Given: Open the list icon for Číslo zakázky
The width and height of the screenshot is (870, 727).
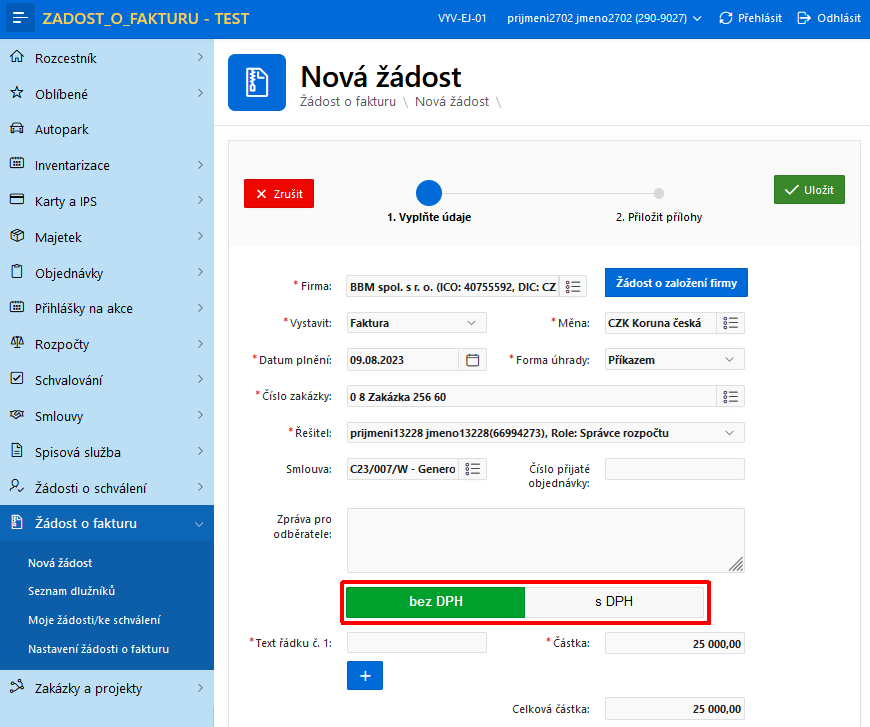Looking at the screenshot, I should [730, 396].
